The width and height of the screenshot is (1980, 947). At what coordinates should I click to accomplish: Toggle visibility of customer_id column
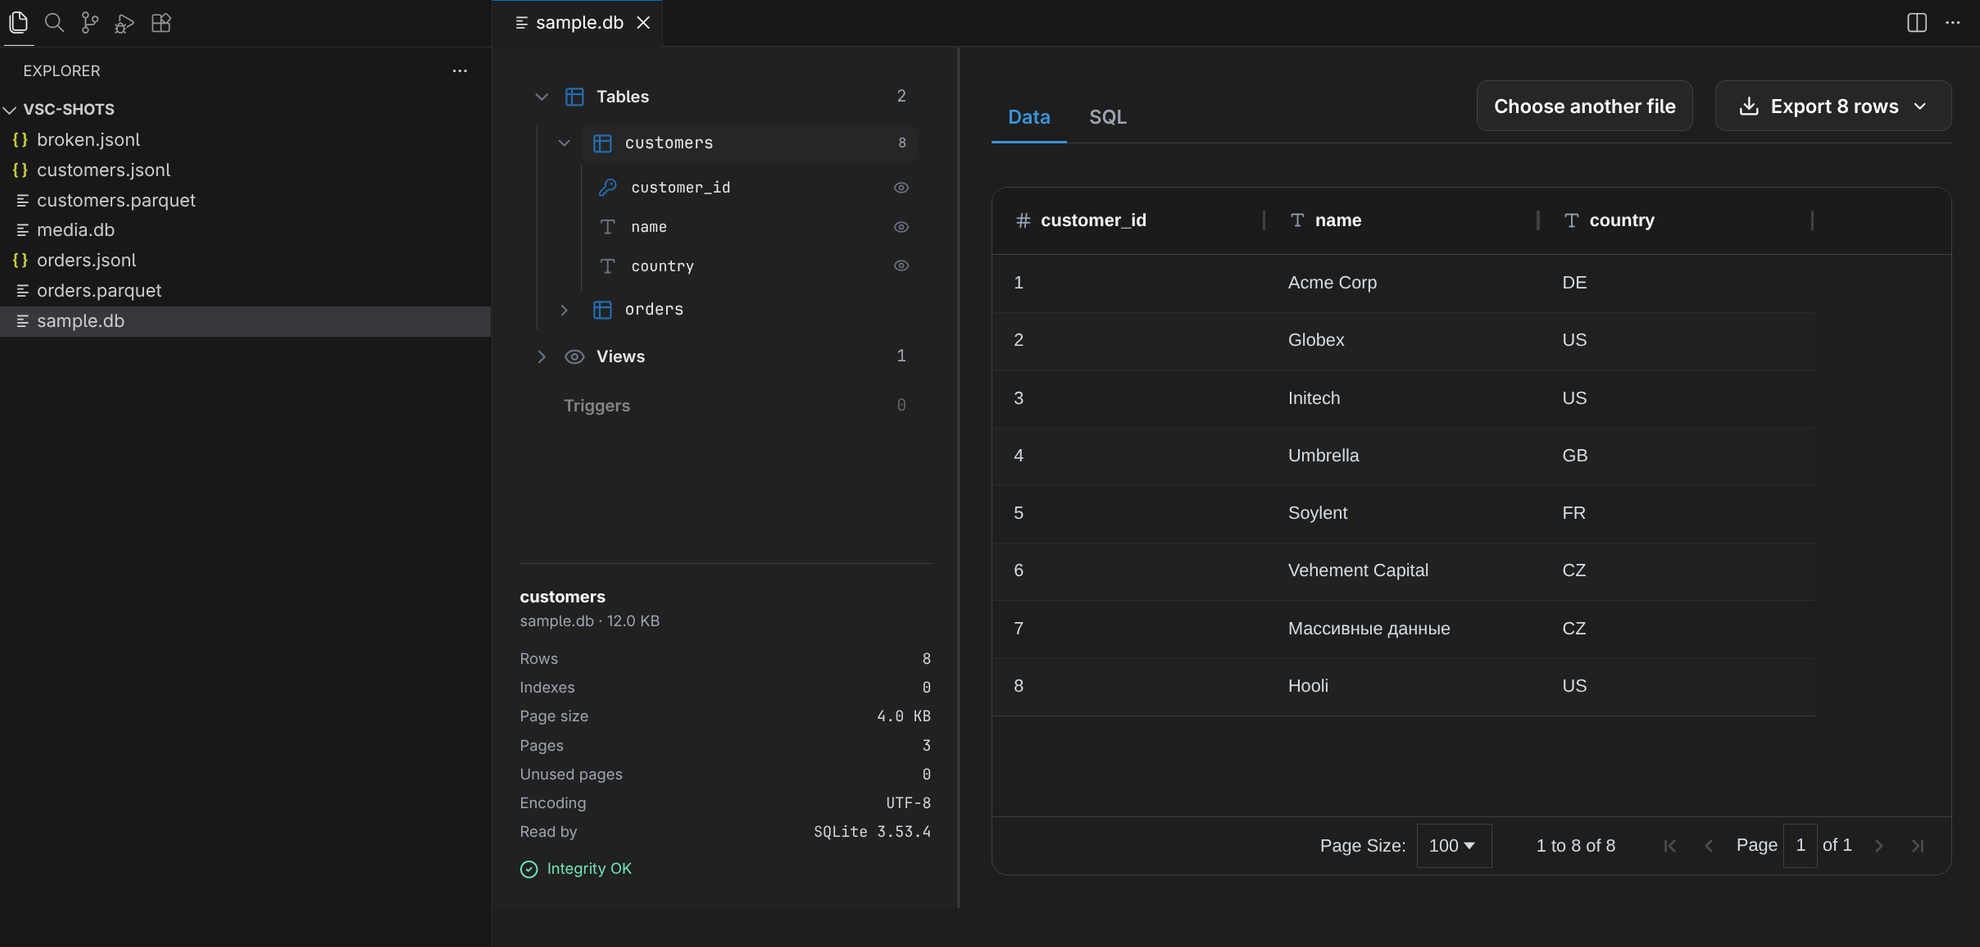tap(901, 187)
